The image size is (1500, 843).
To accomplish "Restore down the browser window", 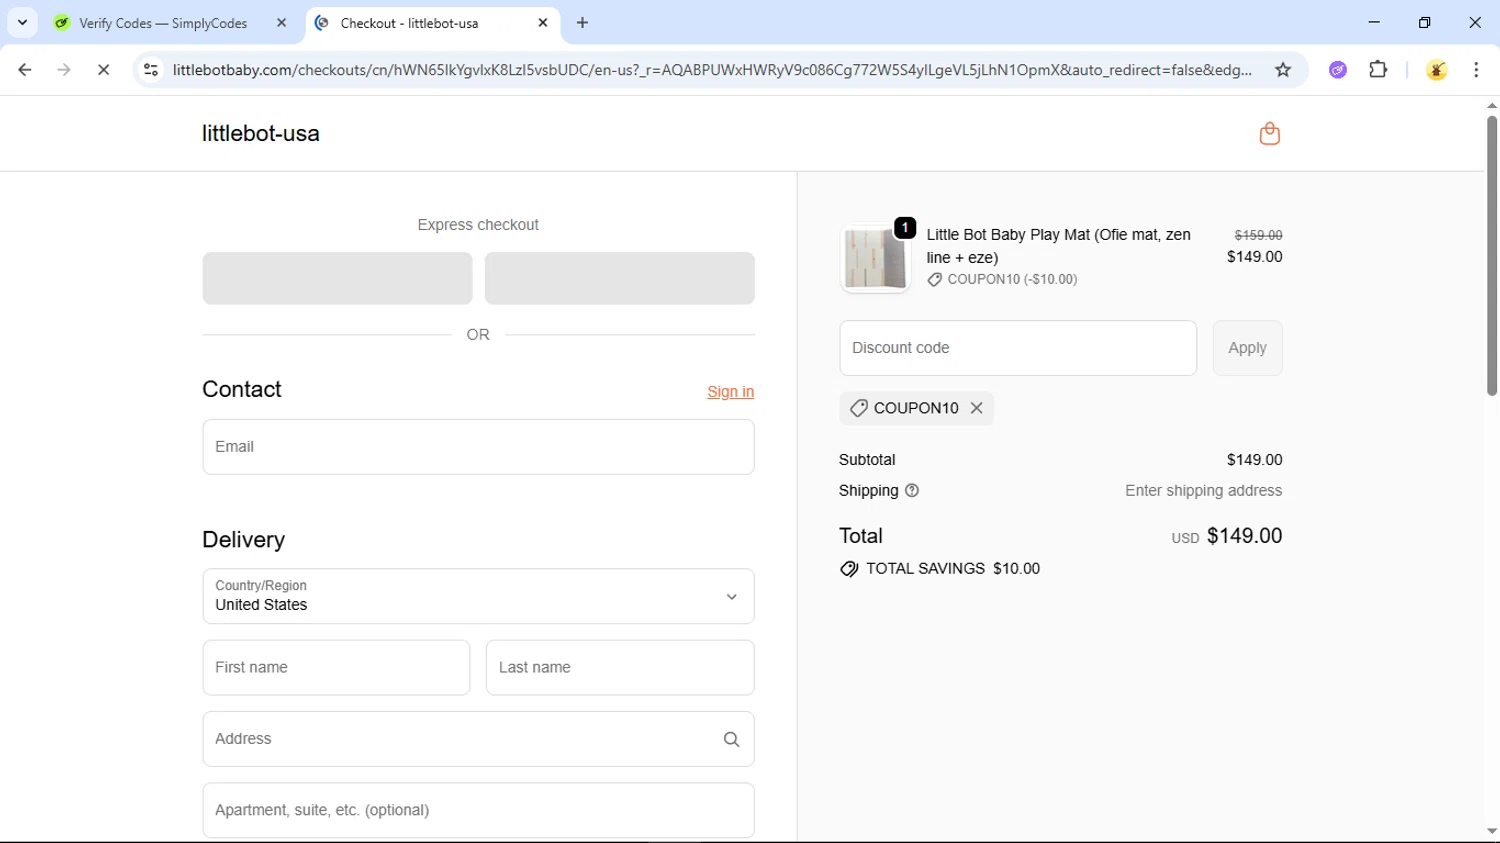I will click(1425, 23).
